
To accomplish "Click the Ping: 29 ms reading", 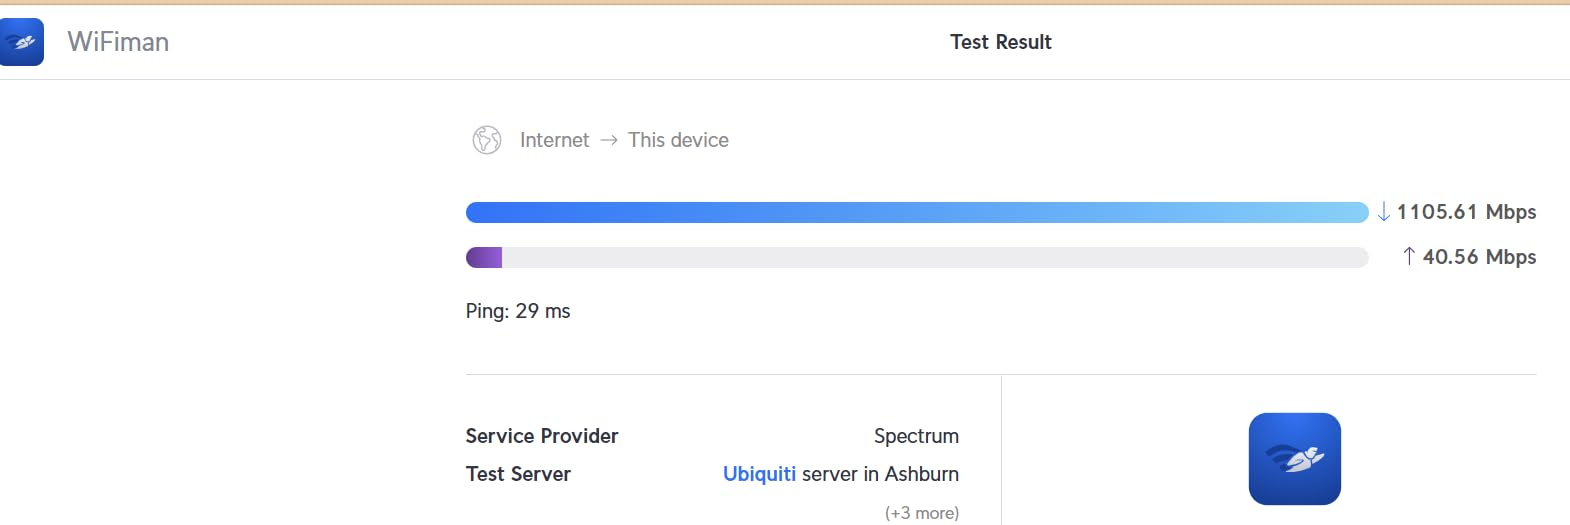I will pyautogui.click(x=518, y=311).
